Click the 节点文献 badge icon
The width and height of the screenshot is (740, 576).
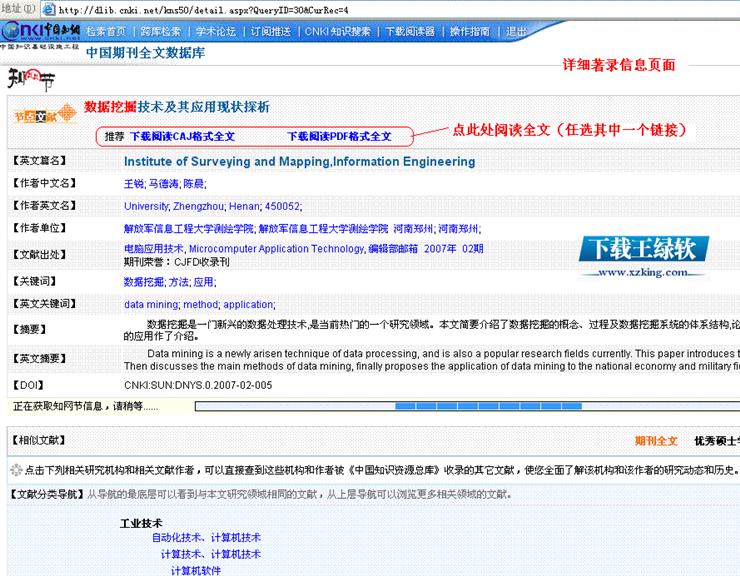coord(45,115)
